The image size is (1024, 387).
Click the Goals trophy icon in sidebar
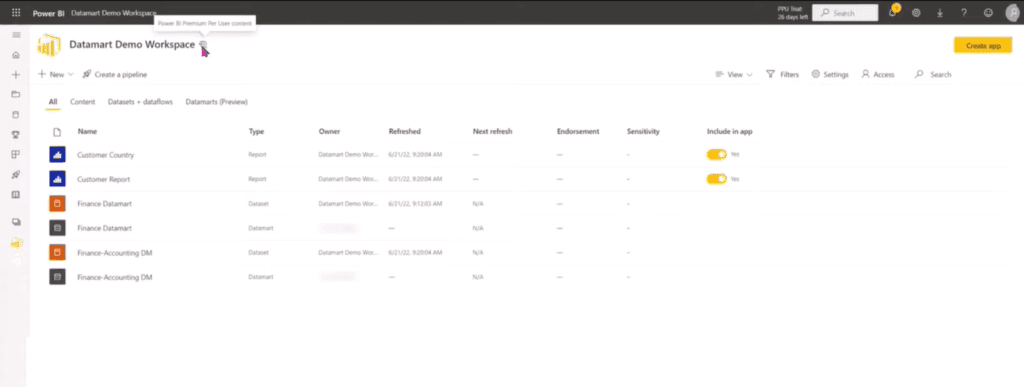(16, 134)
